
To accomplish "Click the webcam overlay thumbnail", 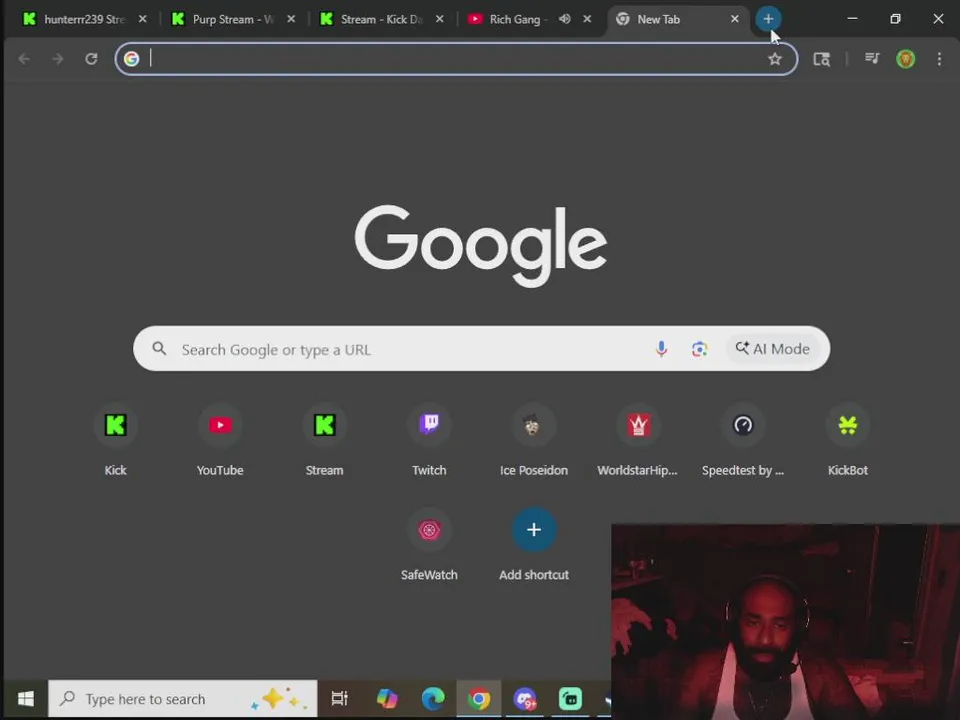I will (786, 621).
